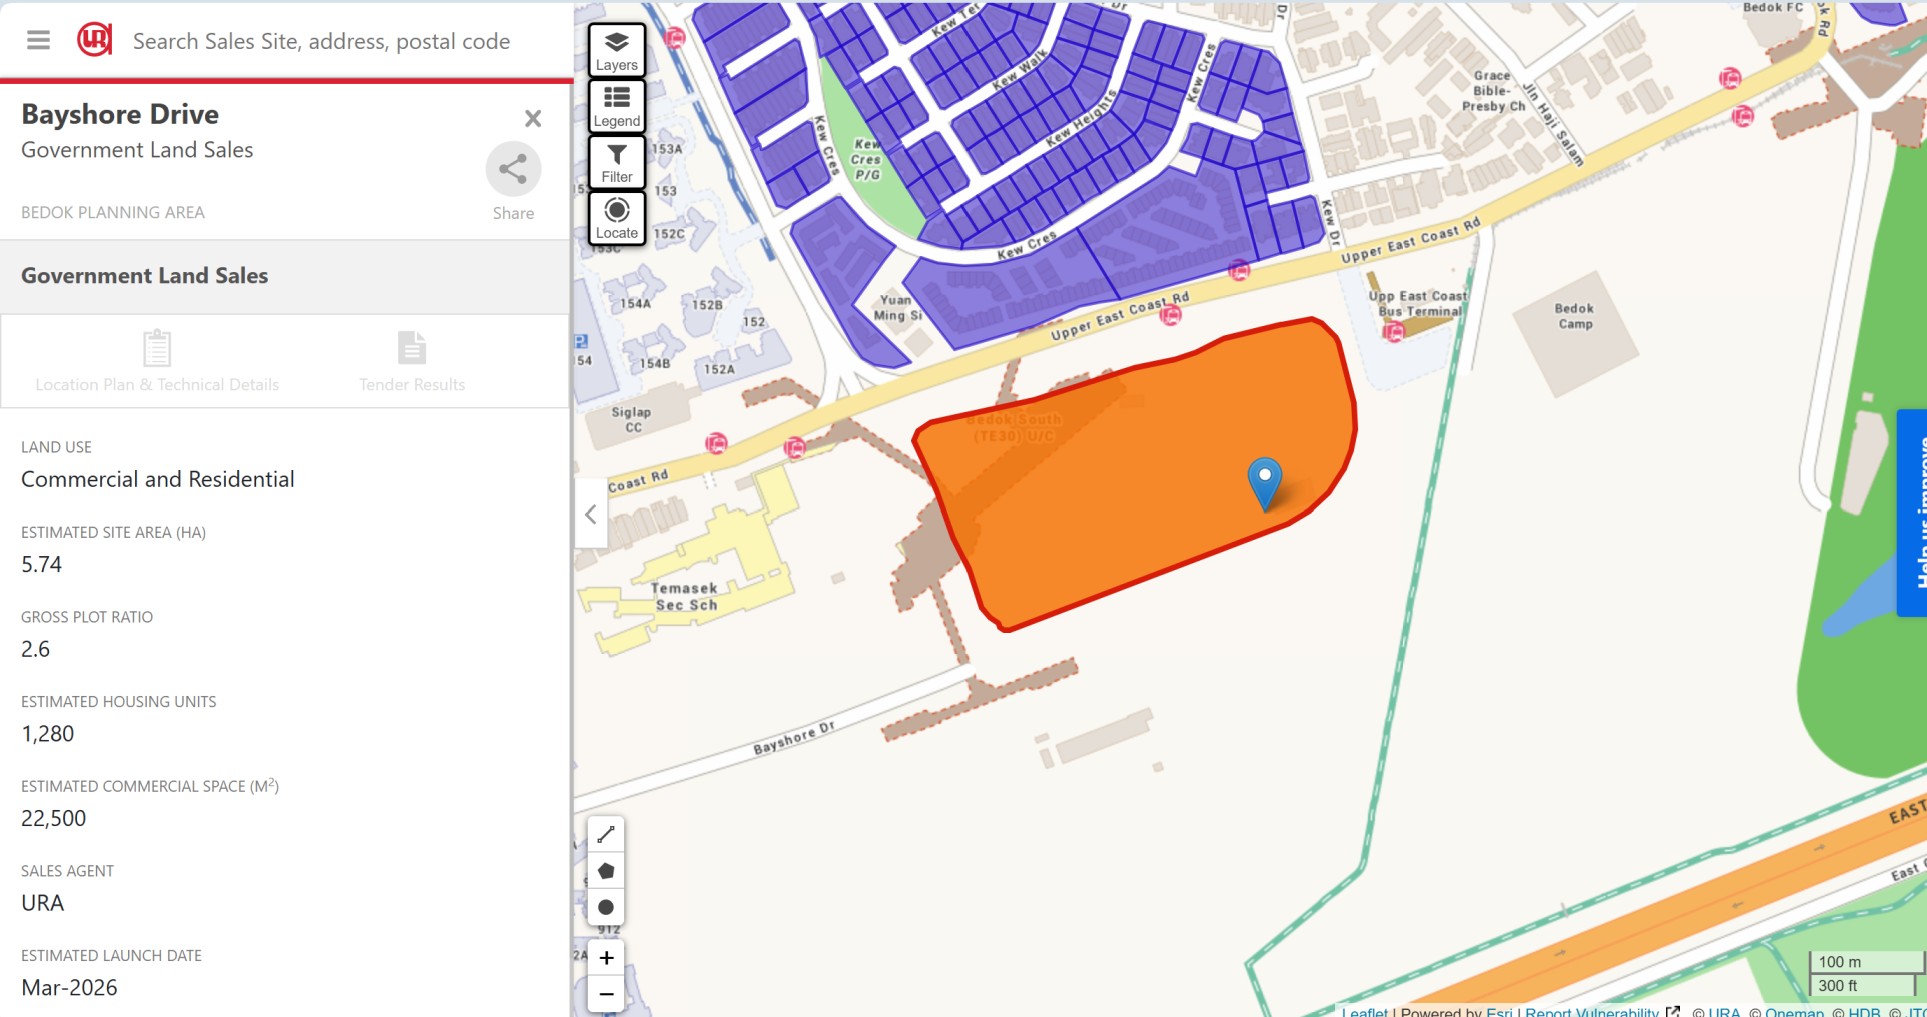1927x1017 pixels.
Task: Select the circle drawing tool
Action: (x=606, y=907)
